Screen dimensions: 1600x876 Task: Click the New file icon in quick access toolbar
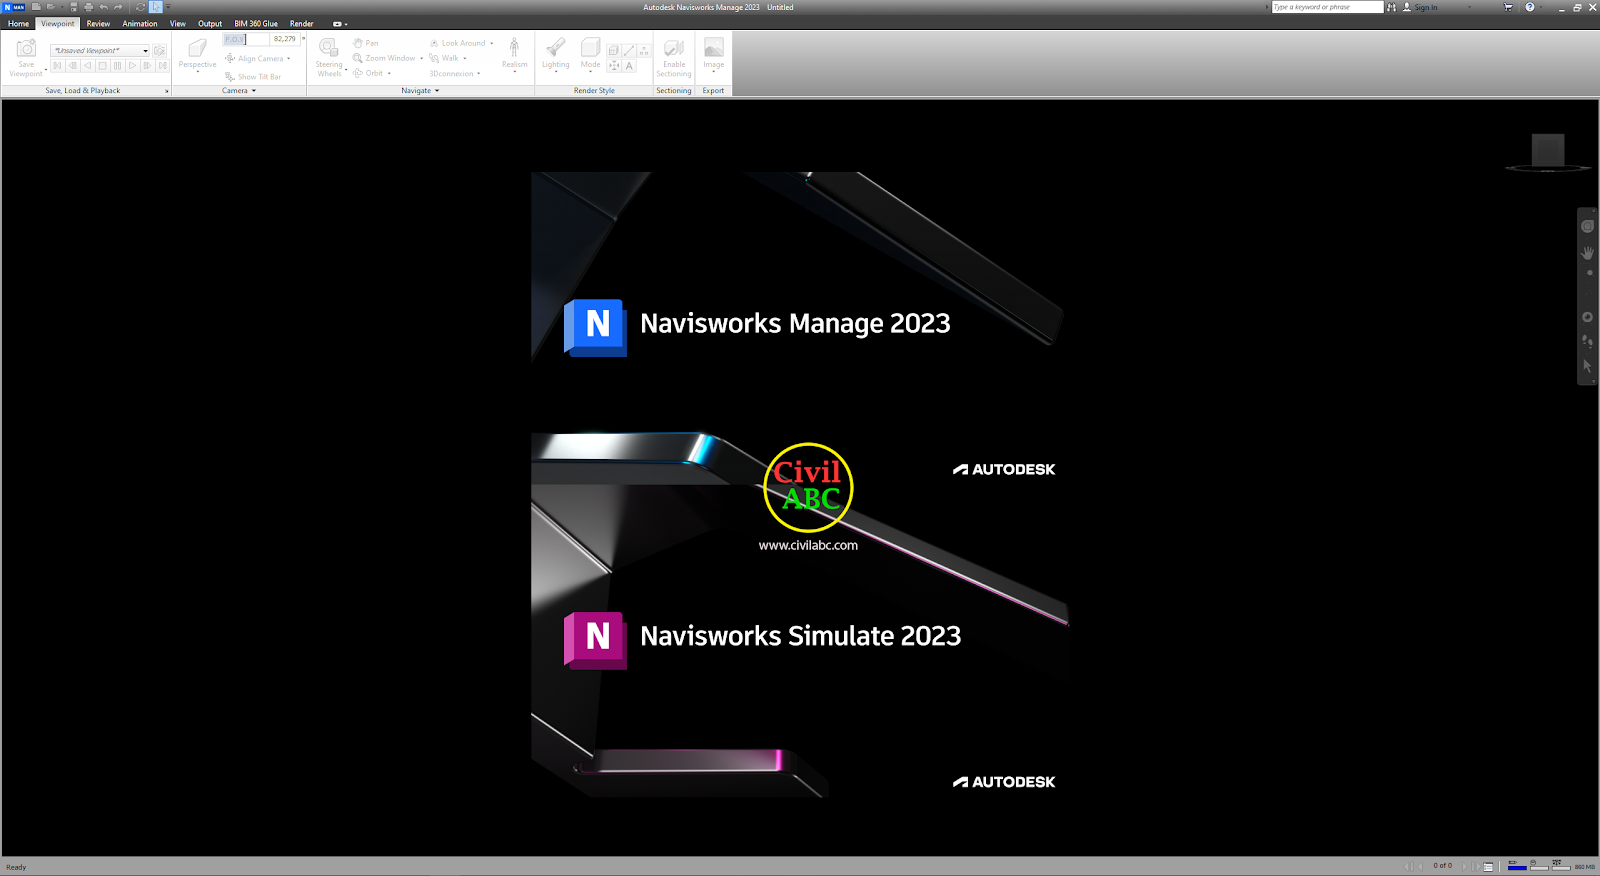click(x=36, y=7)
